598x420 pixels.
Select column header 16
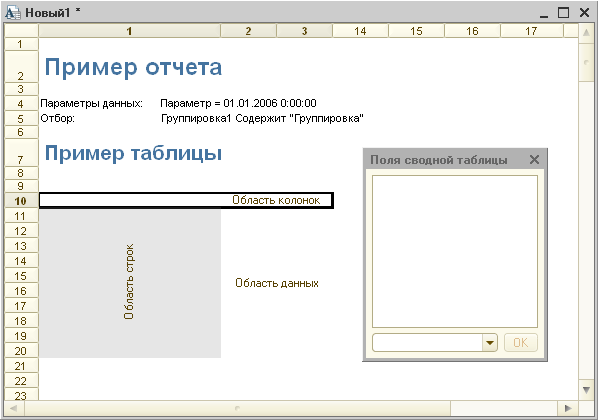[x=472, y=31]
